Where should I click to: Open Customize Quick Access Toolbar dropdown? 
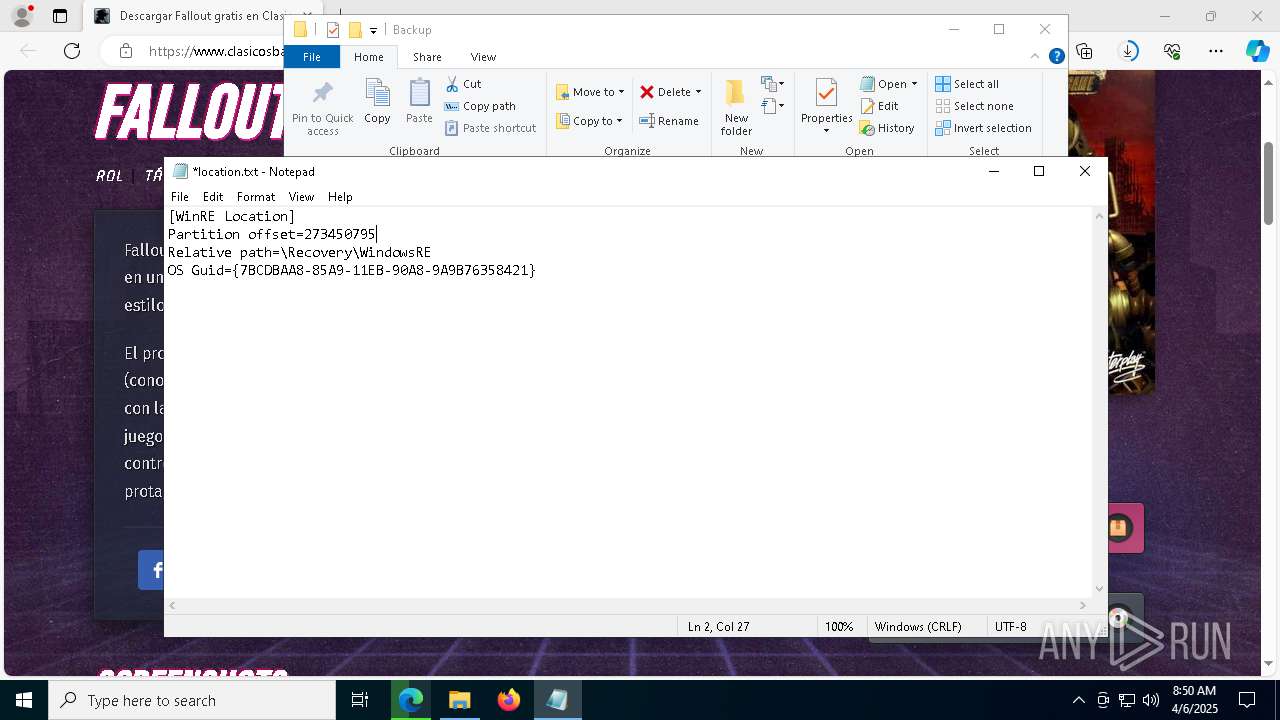373,30
